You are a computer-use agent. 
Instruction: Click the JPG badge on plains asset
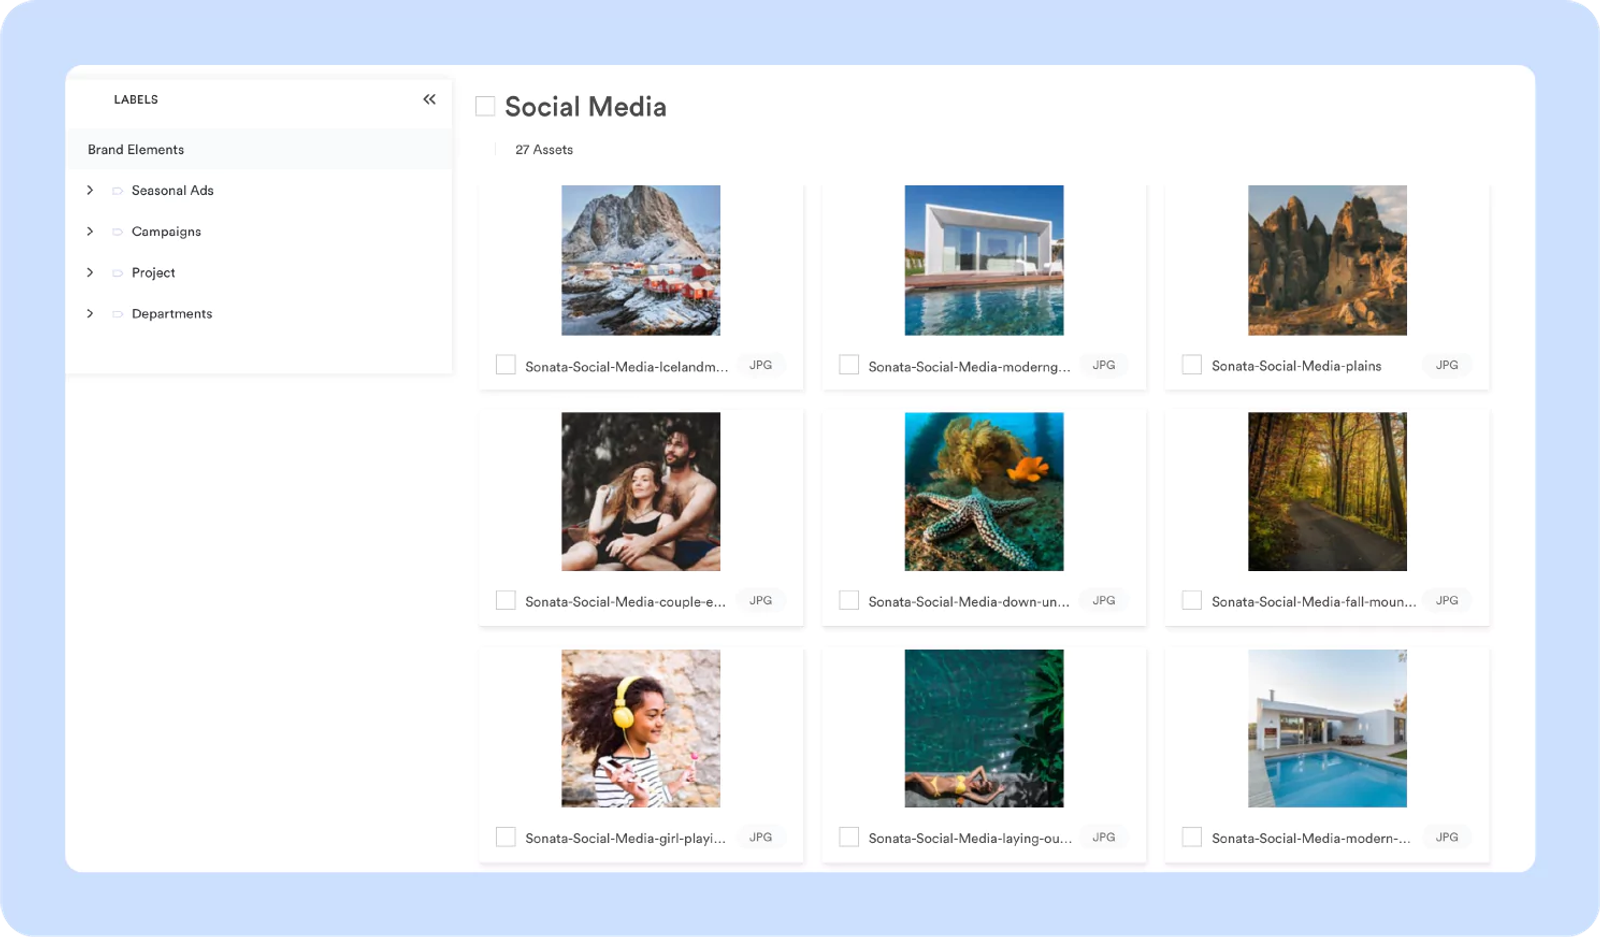1447,365
